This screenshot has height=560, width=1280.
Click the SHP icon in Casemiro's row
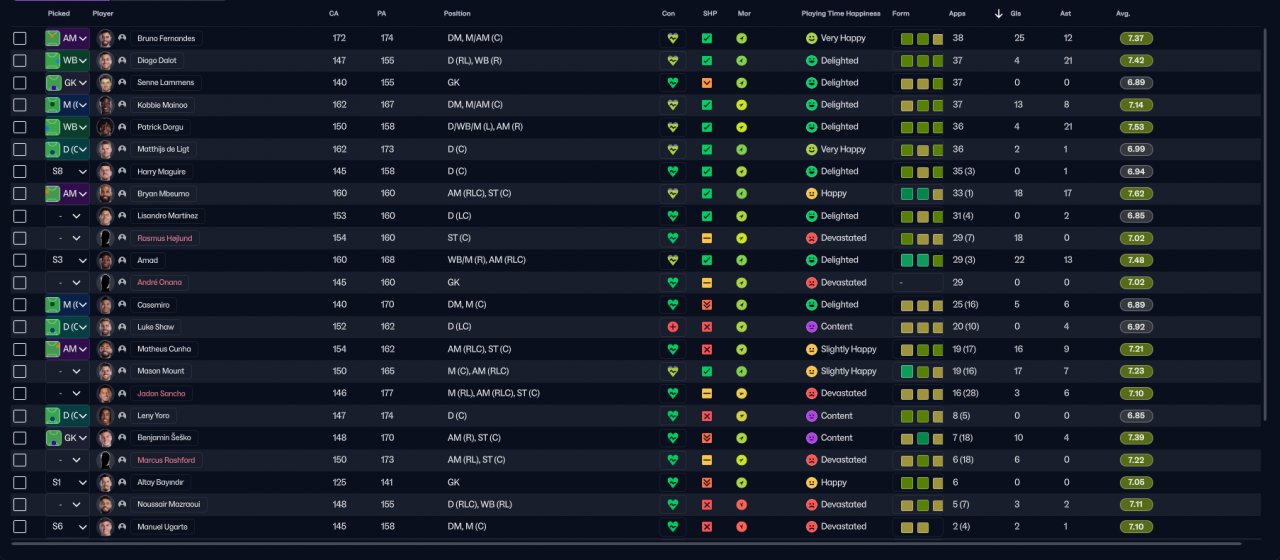(707, 305)
